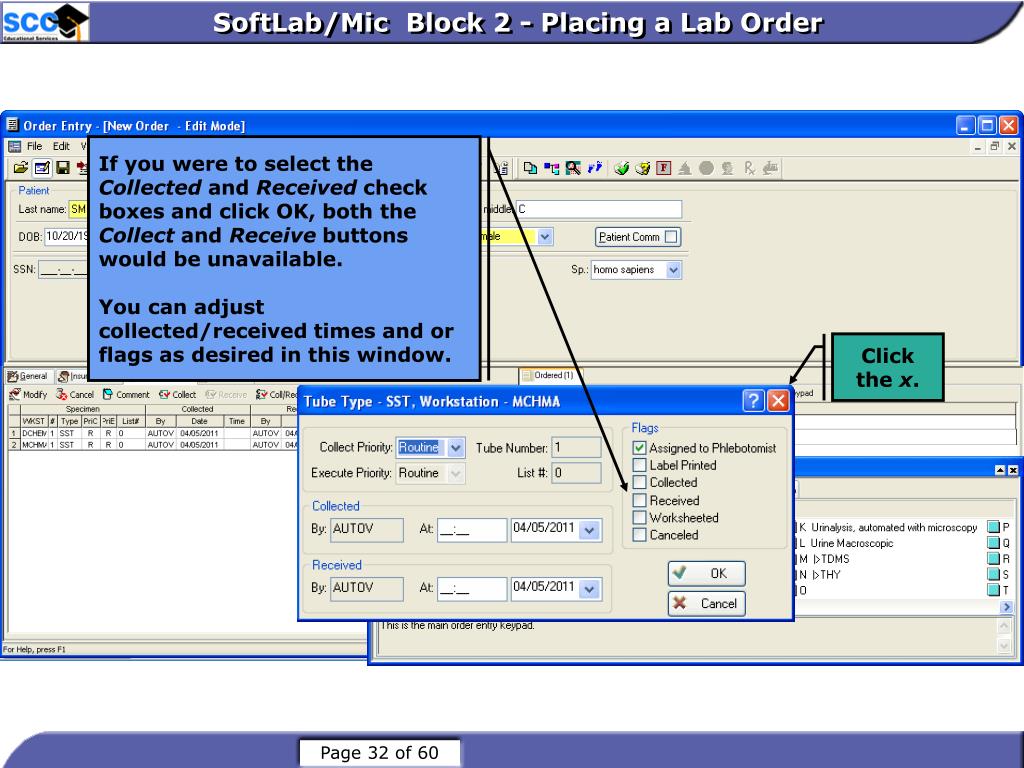The height and width of the screenshot is (768, 1024).
Task: Click the Patient Comm button
Action: [x=637, y=236]
